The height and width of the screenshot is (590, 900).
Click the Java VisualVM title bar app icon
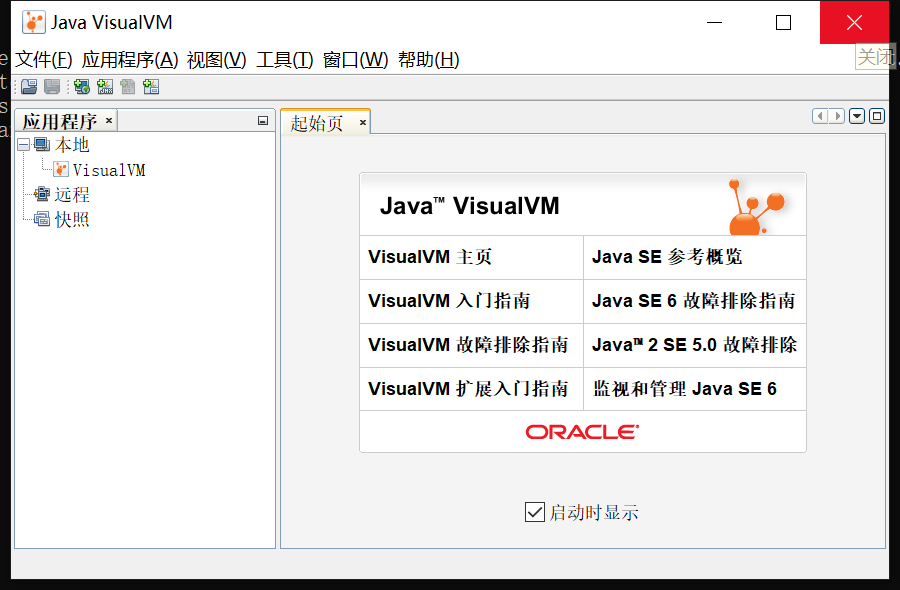coord(33,22)
